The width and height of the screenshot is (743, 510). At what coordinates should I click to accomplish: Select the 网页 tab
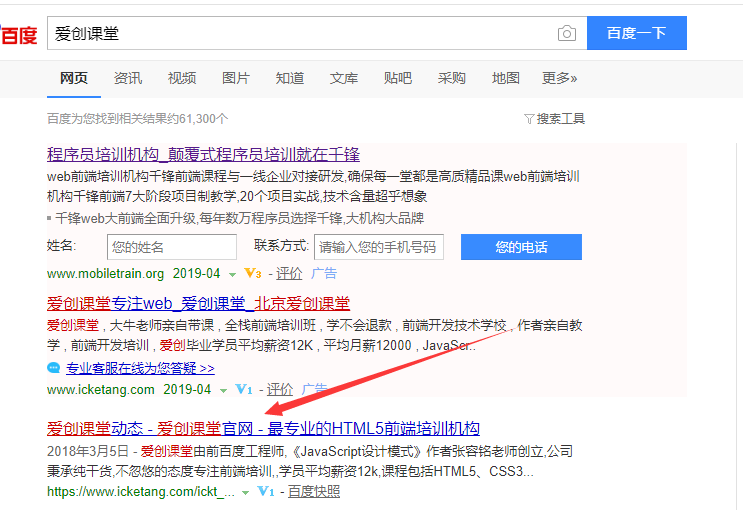[73, 78]
